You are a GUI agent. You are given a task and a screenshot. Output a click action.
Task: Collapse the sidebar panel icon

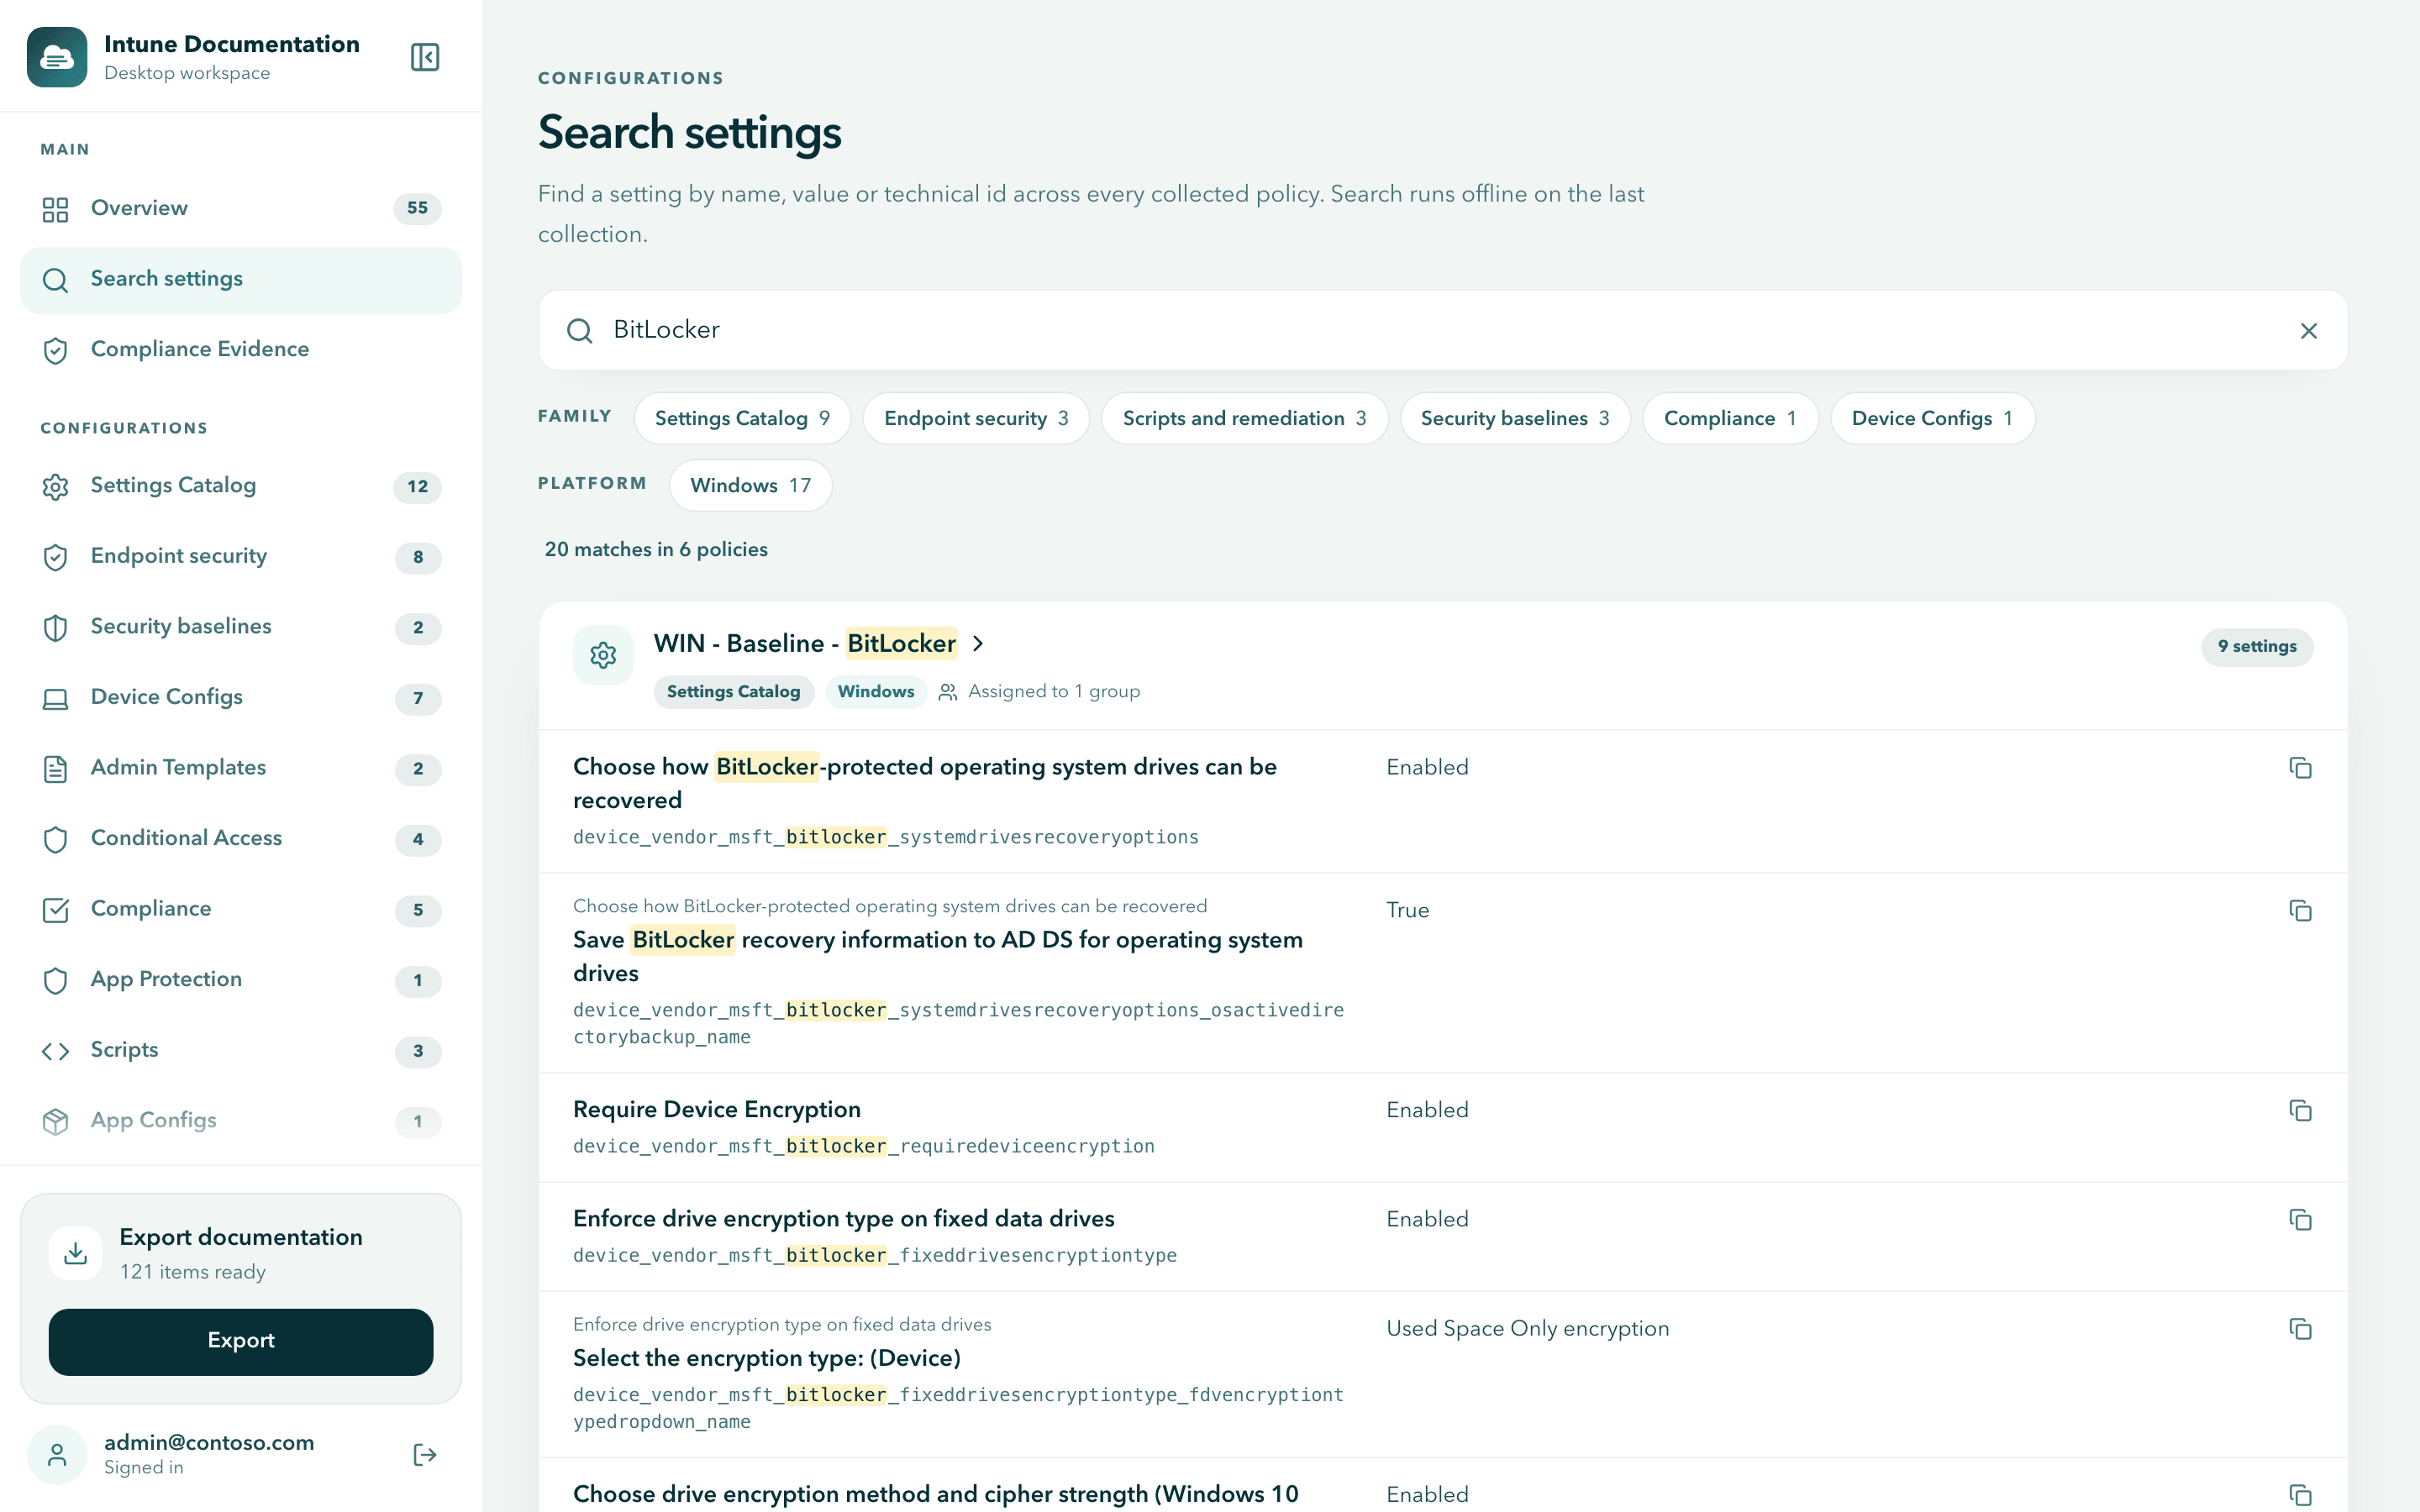[x=425, y=57]
